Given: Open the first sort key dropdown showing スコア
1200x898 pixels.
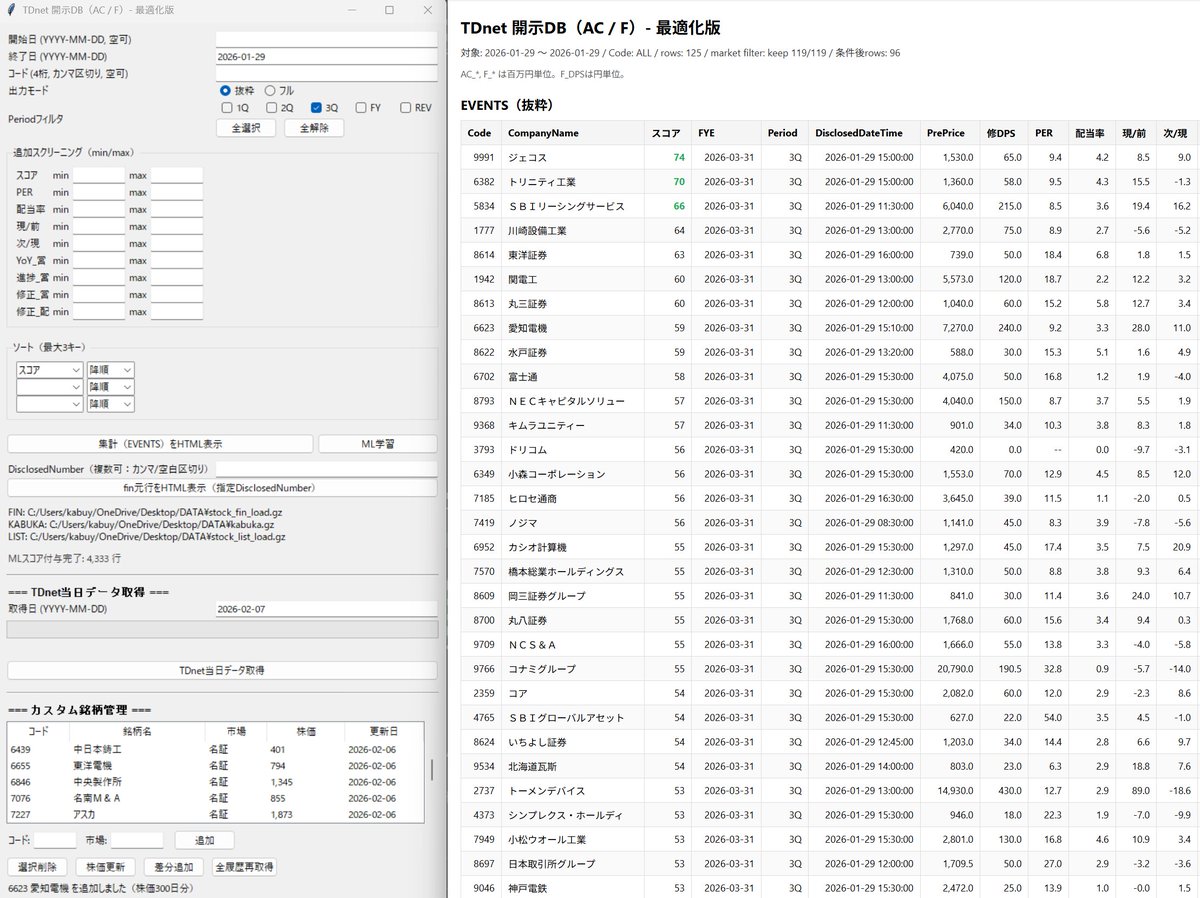Looking at the screenshot, I should point(49,369).
